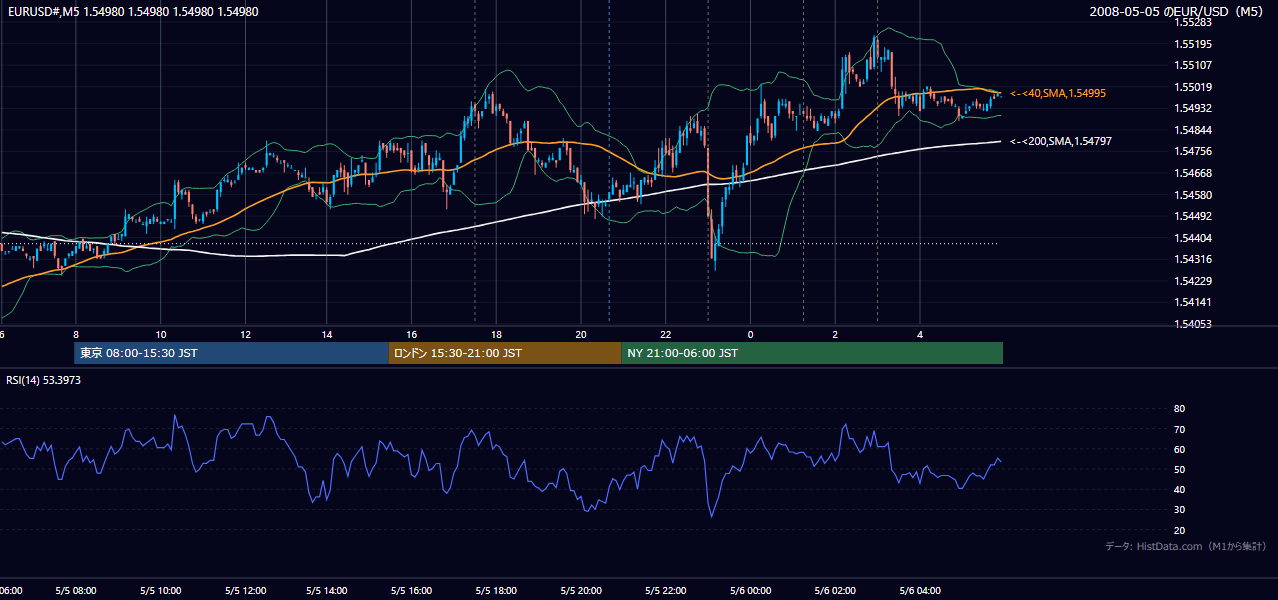Click hour label 0 below price chart
This screenshot has width=1278, height=600.
pos(750,333)
